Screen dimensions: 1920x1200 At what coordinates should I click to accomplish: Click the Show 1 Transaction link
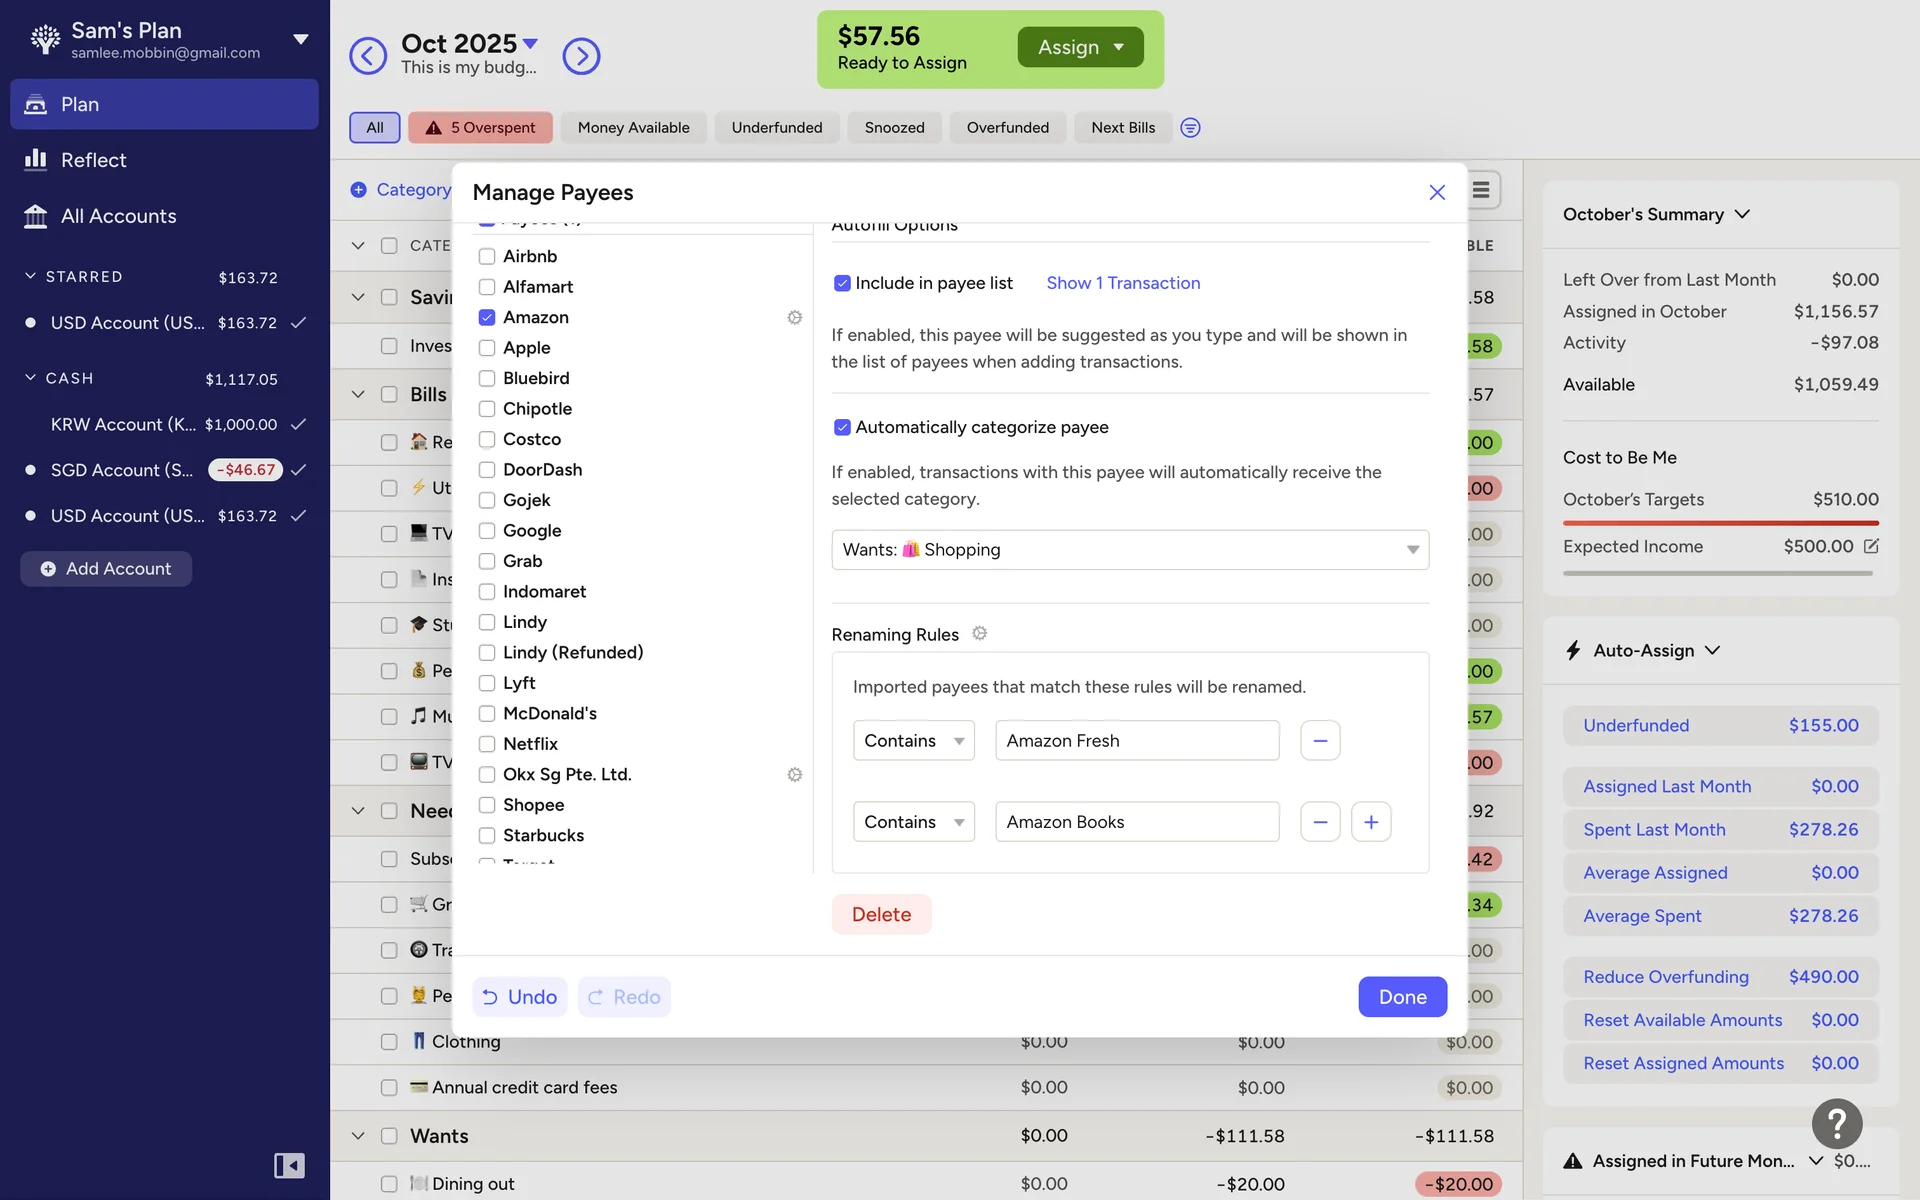(x=1122, y=283)
